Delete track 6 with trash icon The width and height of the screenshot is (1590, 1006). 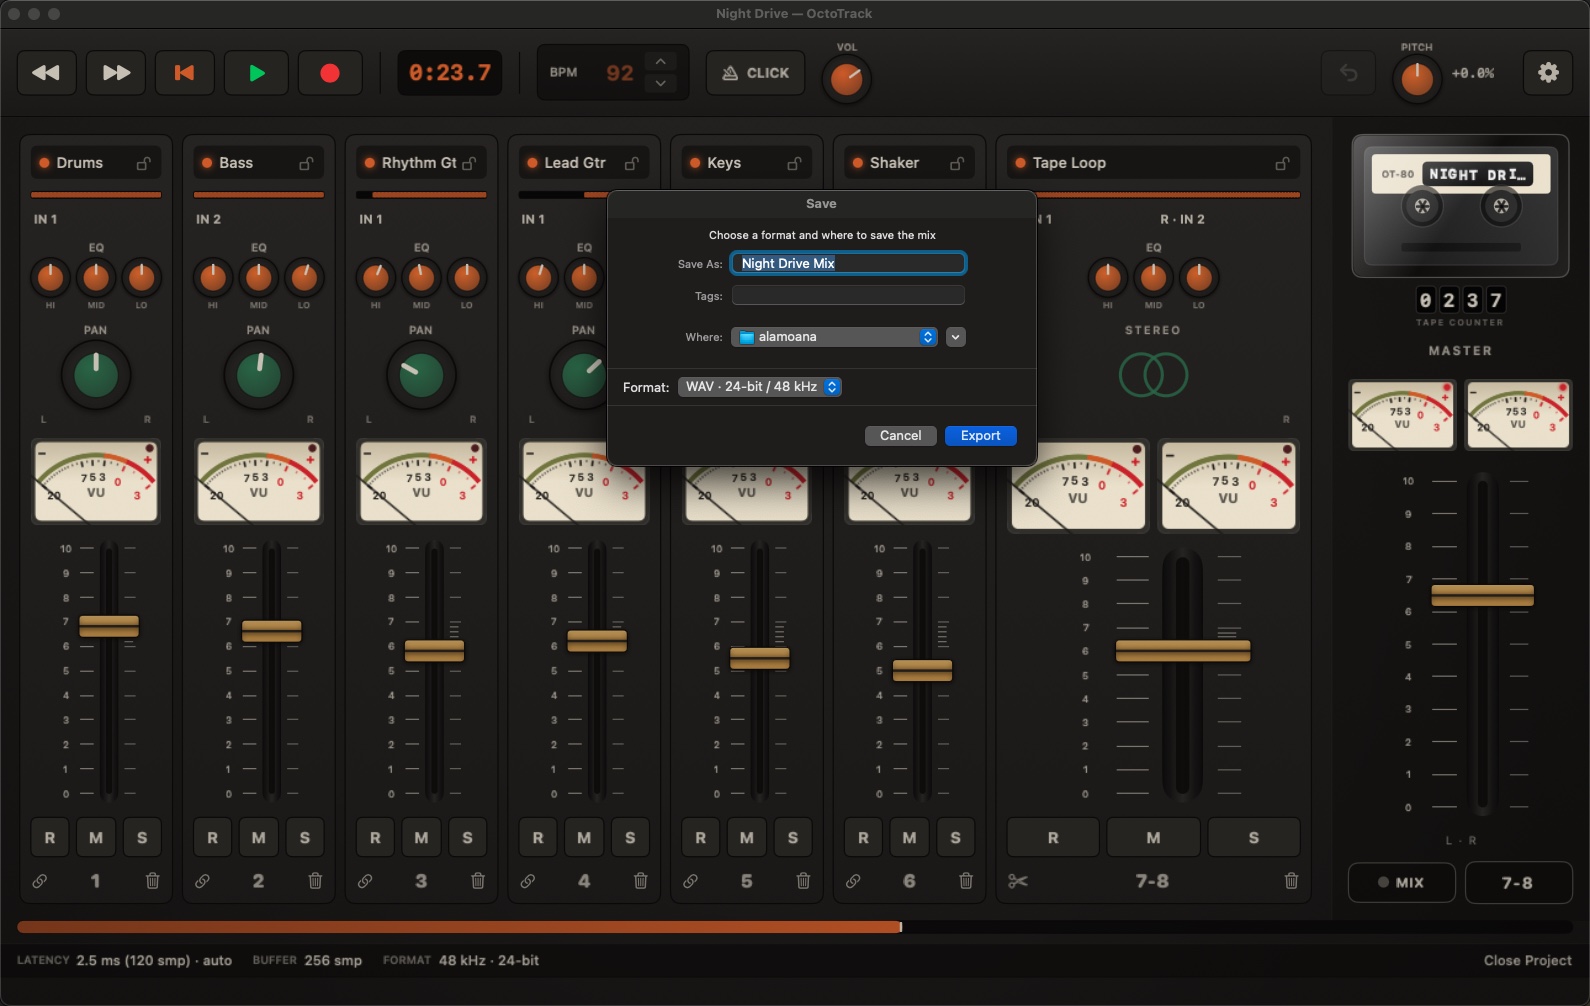coord(966,881)
